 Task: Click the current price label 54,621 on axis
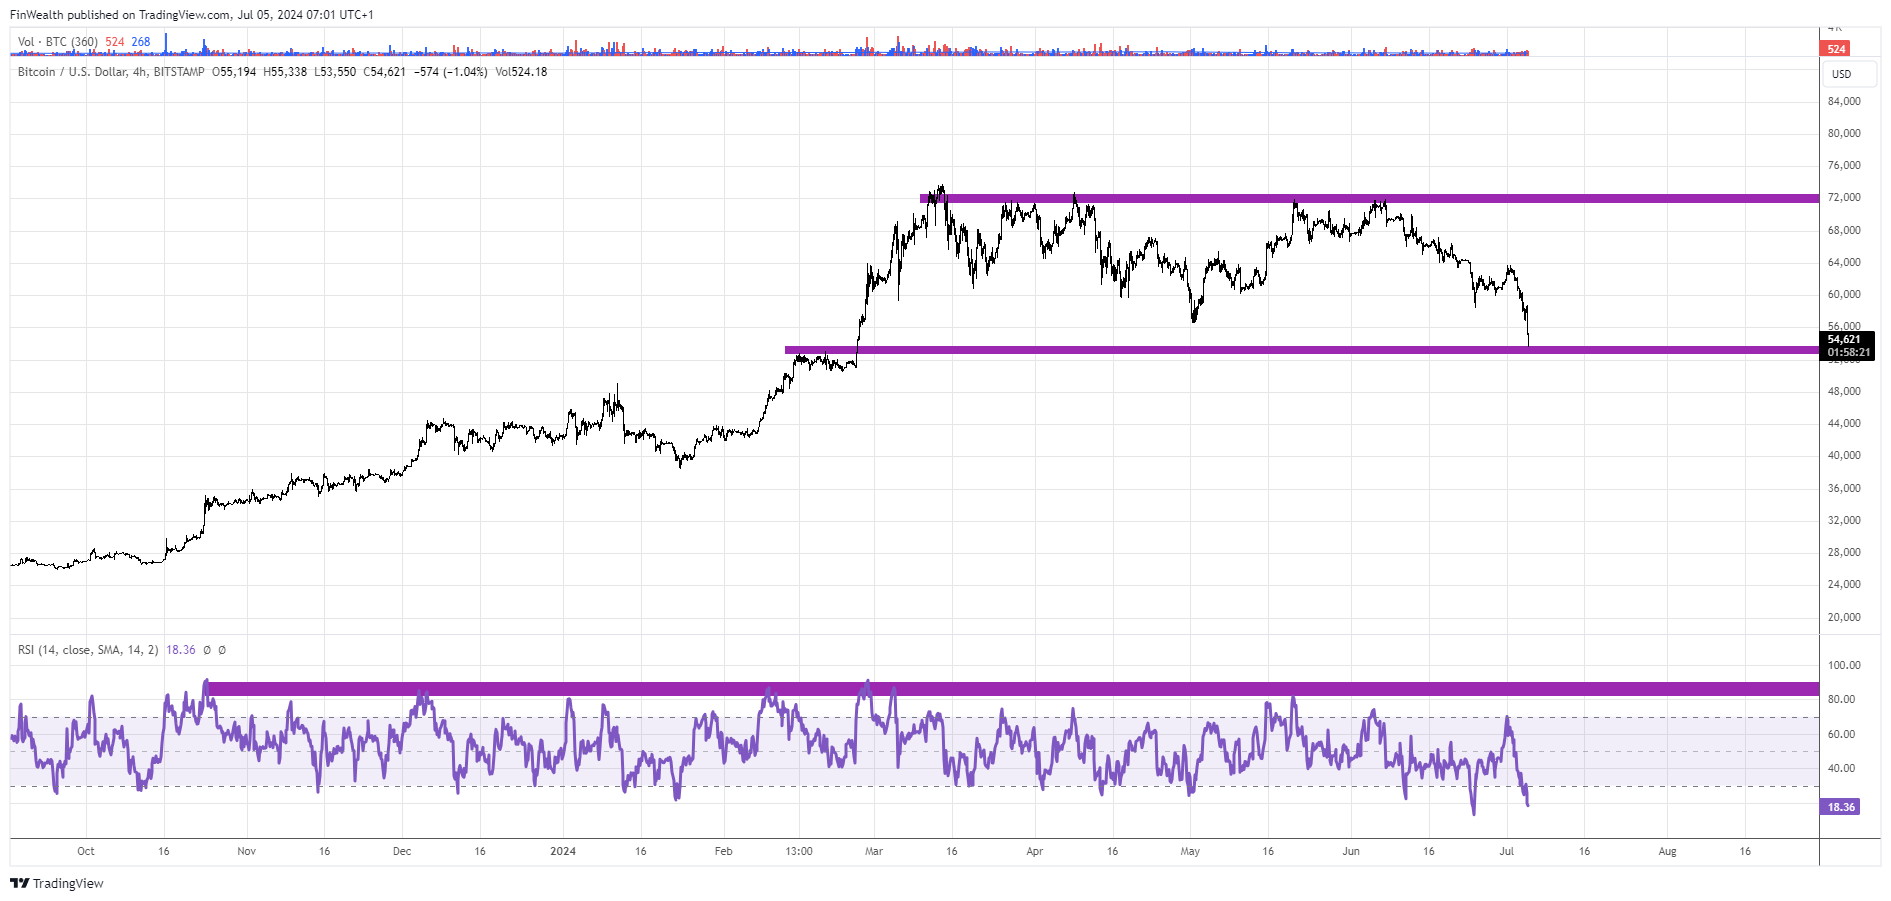[x=1845, y=340]
